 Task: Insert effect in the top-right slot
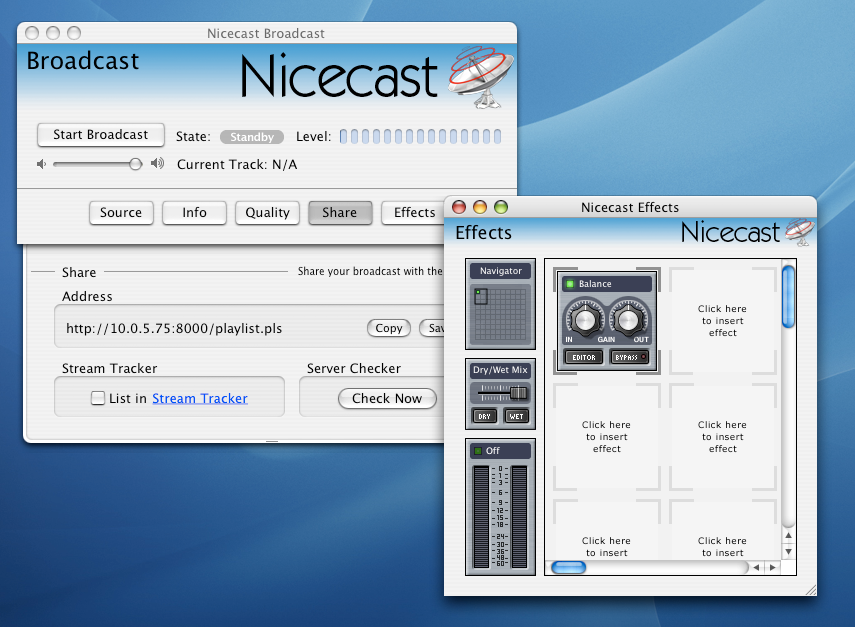tap(722, 321)
